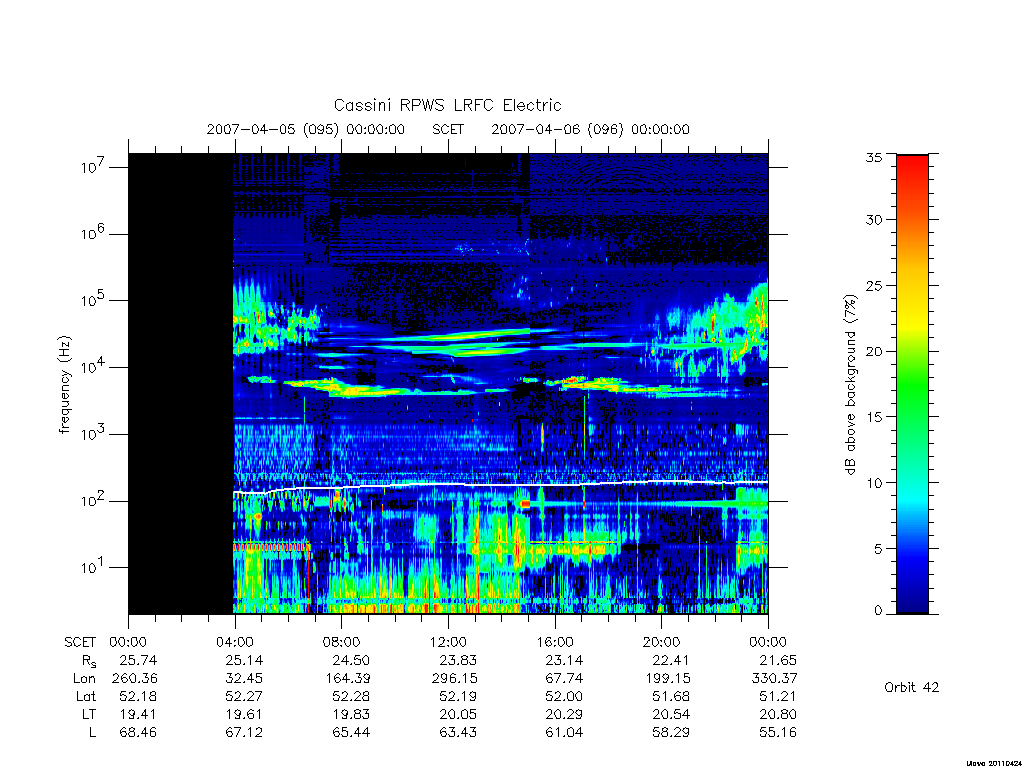Click the 08:00 time axis label
Image resolution: width=1024 pixels, height=768 pixels.
coord(342,642)
